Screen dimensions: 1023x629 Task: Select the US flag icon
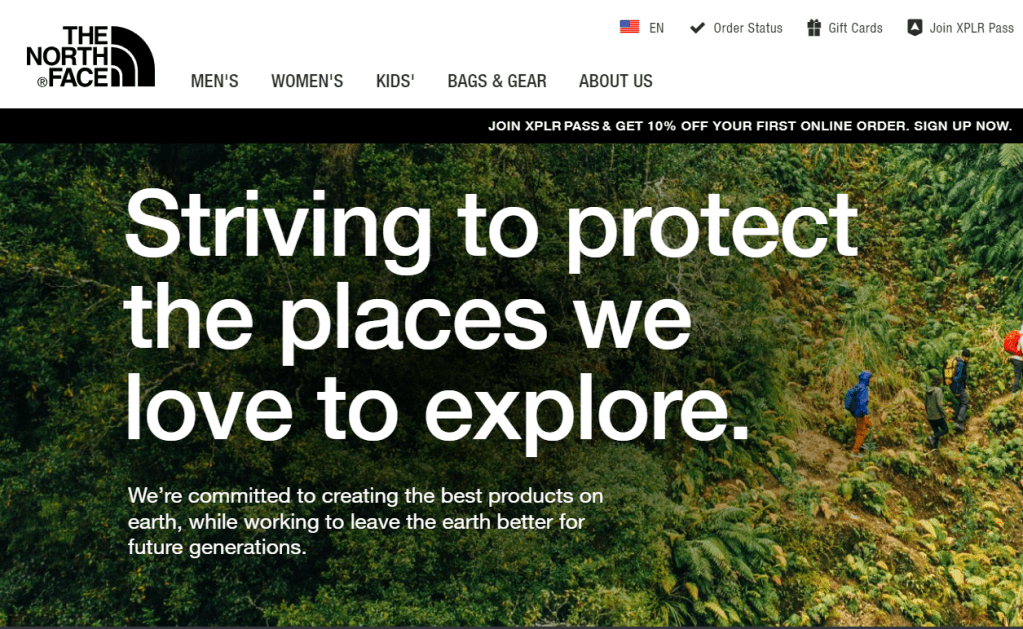tap(629, 27)
